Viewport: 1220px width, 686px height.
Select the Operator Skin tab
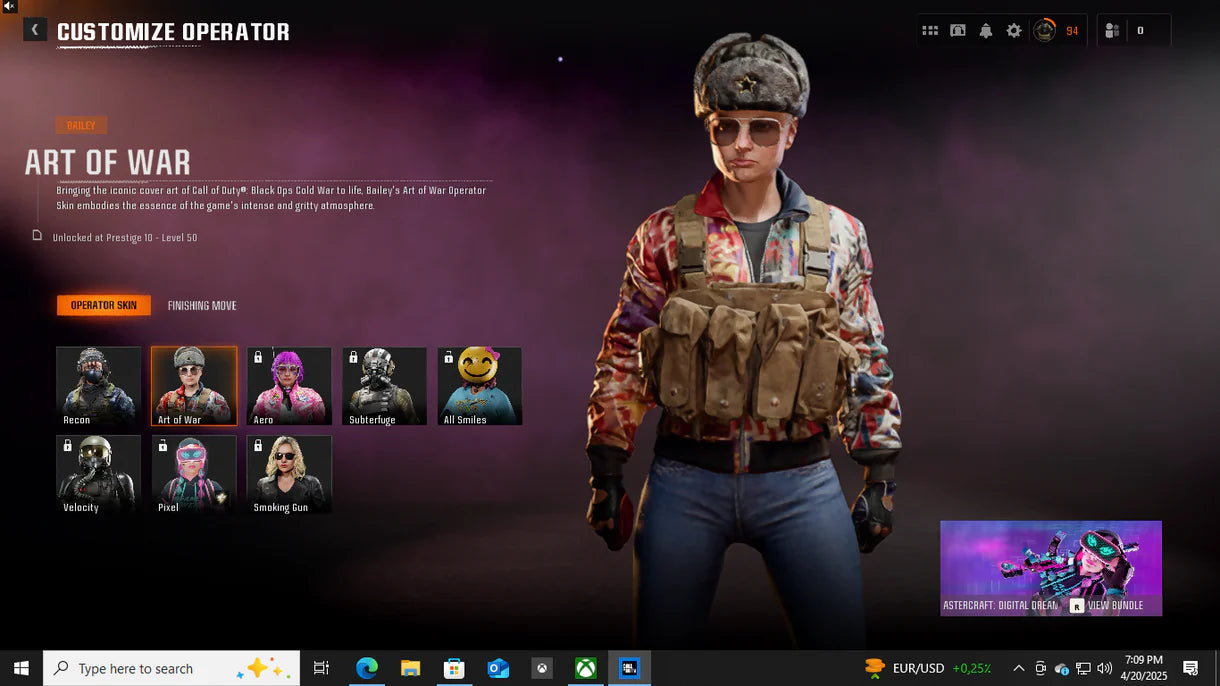click(x=104, y=306)
